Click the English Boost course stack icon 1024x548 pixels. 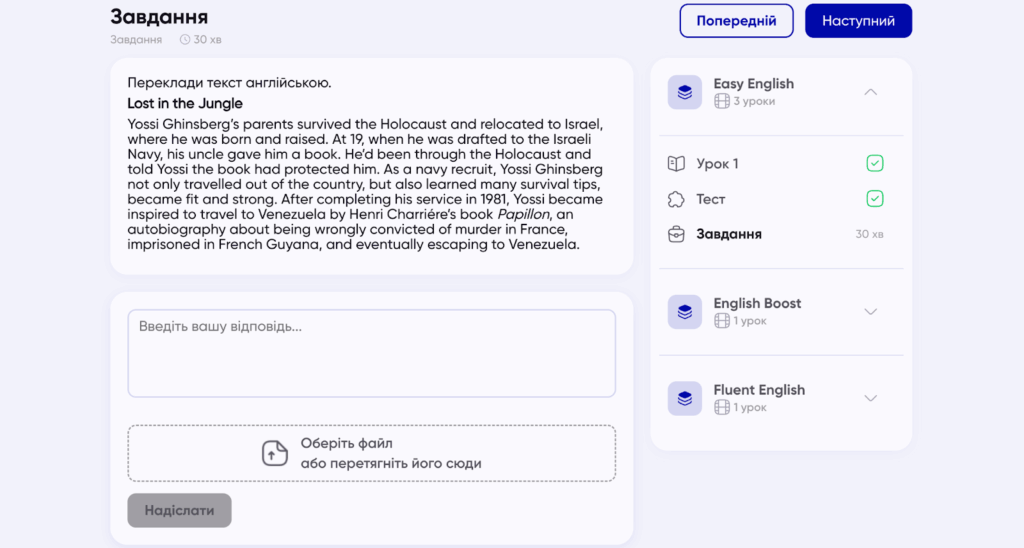coord(684,312)
